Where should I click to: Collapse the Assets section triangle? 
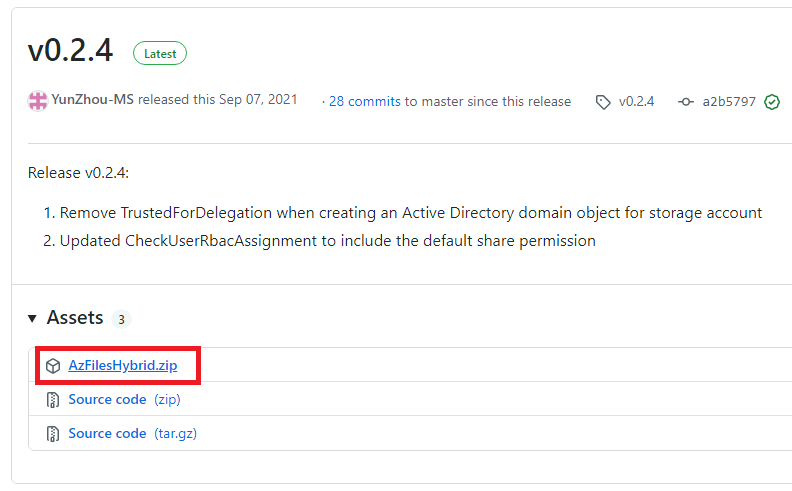click(32, 318)
